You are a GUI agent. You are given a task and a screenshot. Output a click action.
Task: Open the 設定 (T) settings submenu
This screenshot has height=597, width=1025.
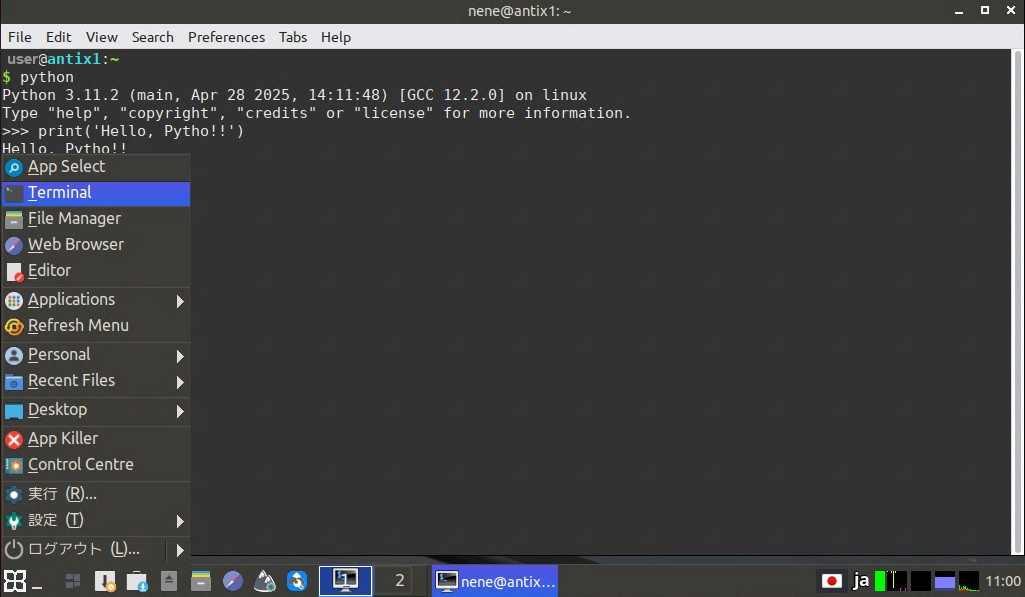tap(56, 521)
